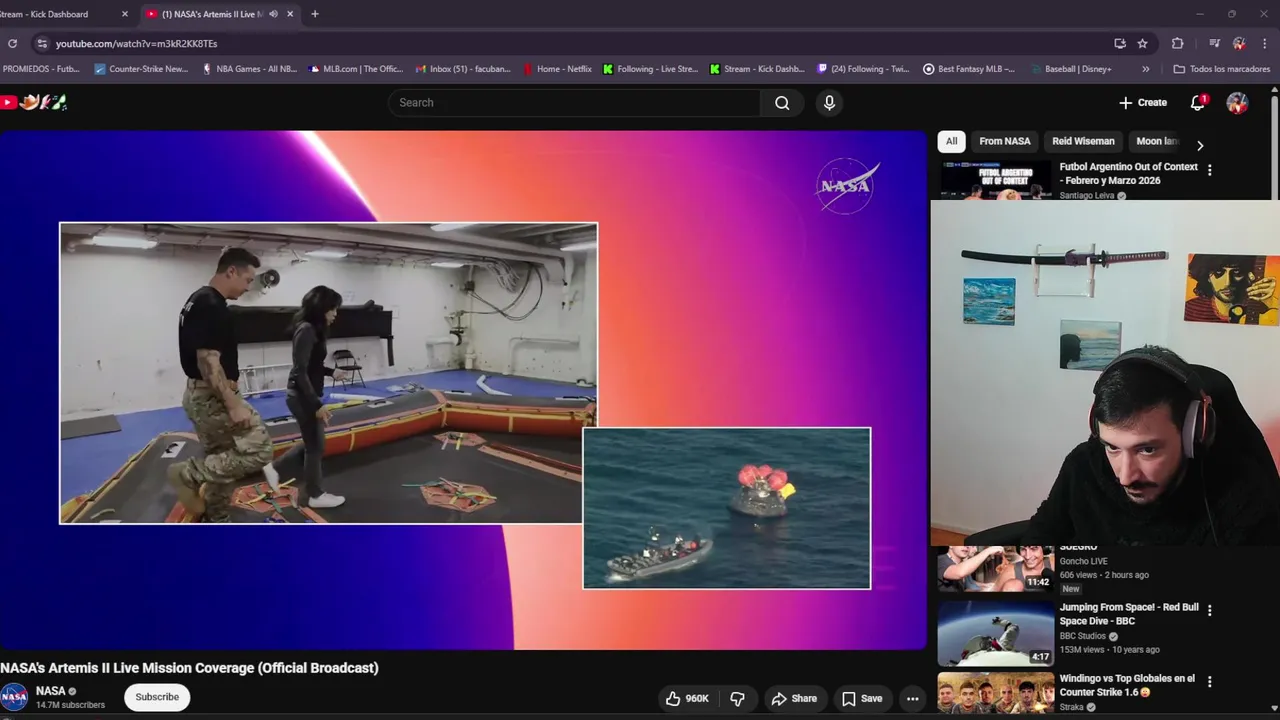Viewport: 1280px width, 720px height.
Task: Open Windingo vs Top Globales thumbnail
Action: click(996, 693)
